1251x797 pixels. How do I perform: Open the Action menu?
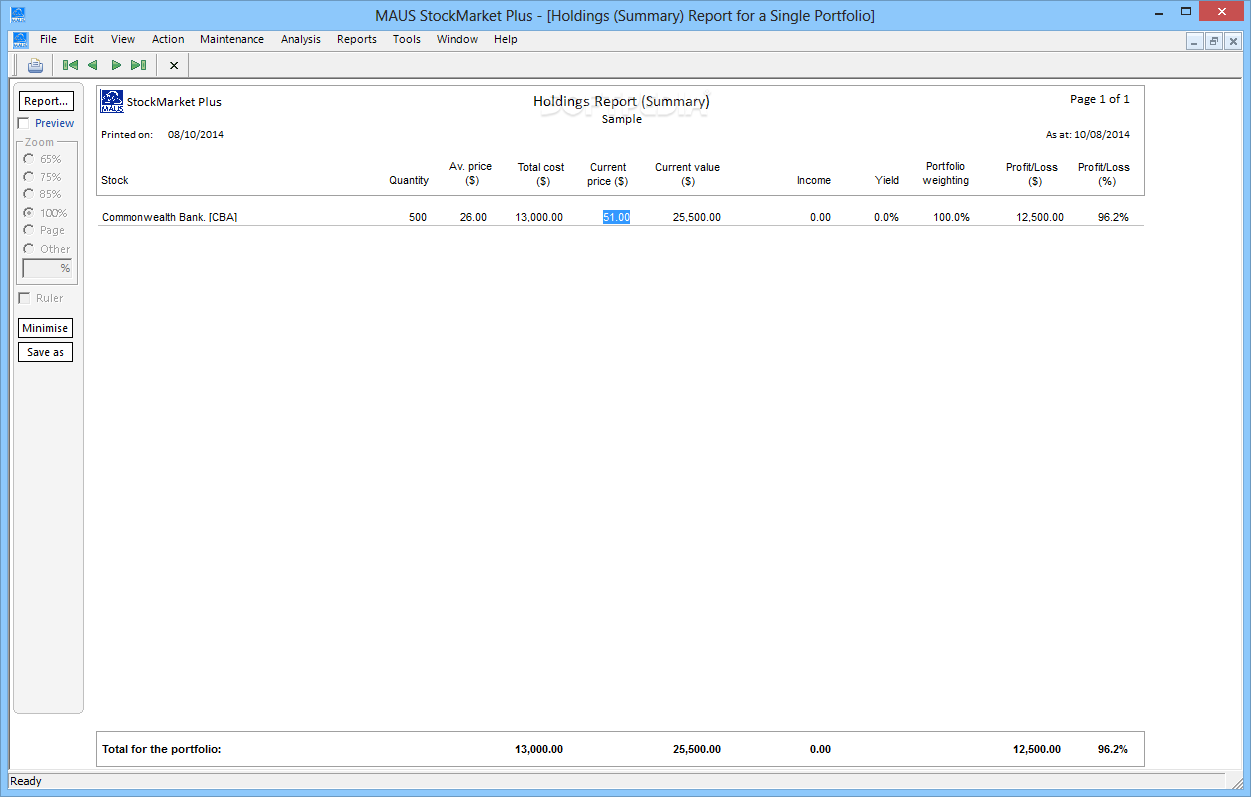(x=168, y=40)
